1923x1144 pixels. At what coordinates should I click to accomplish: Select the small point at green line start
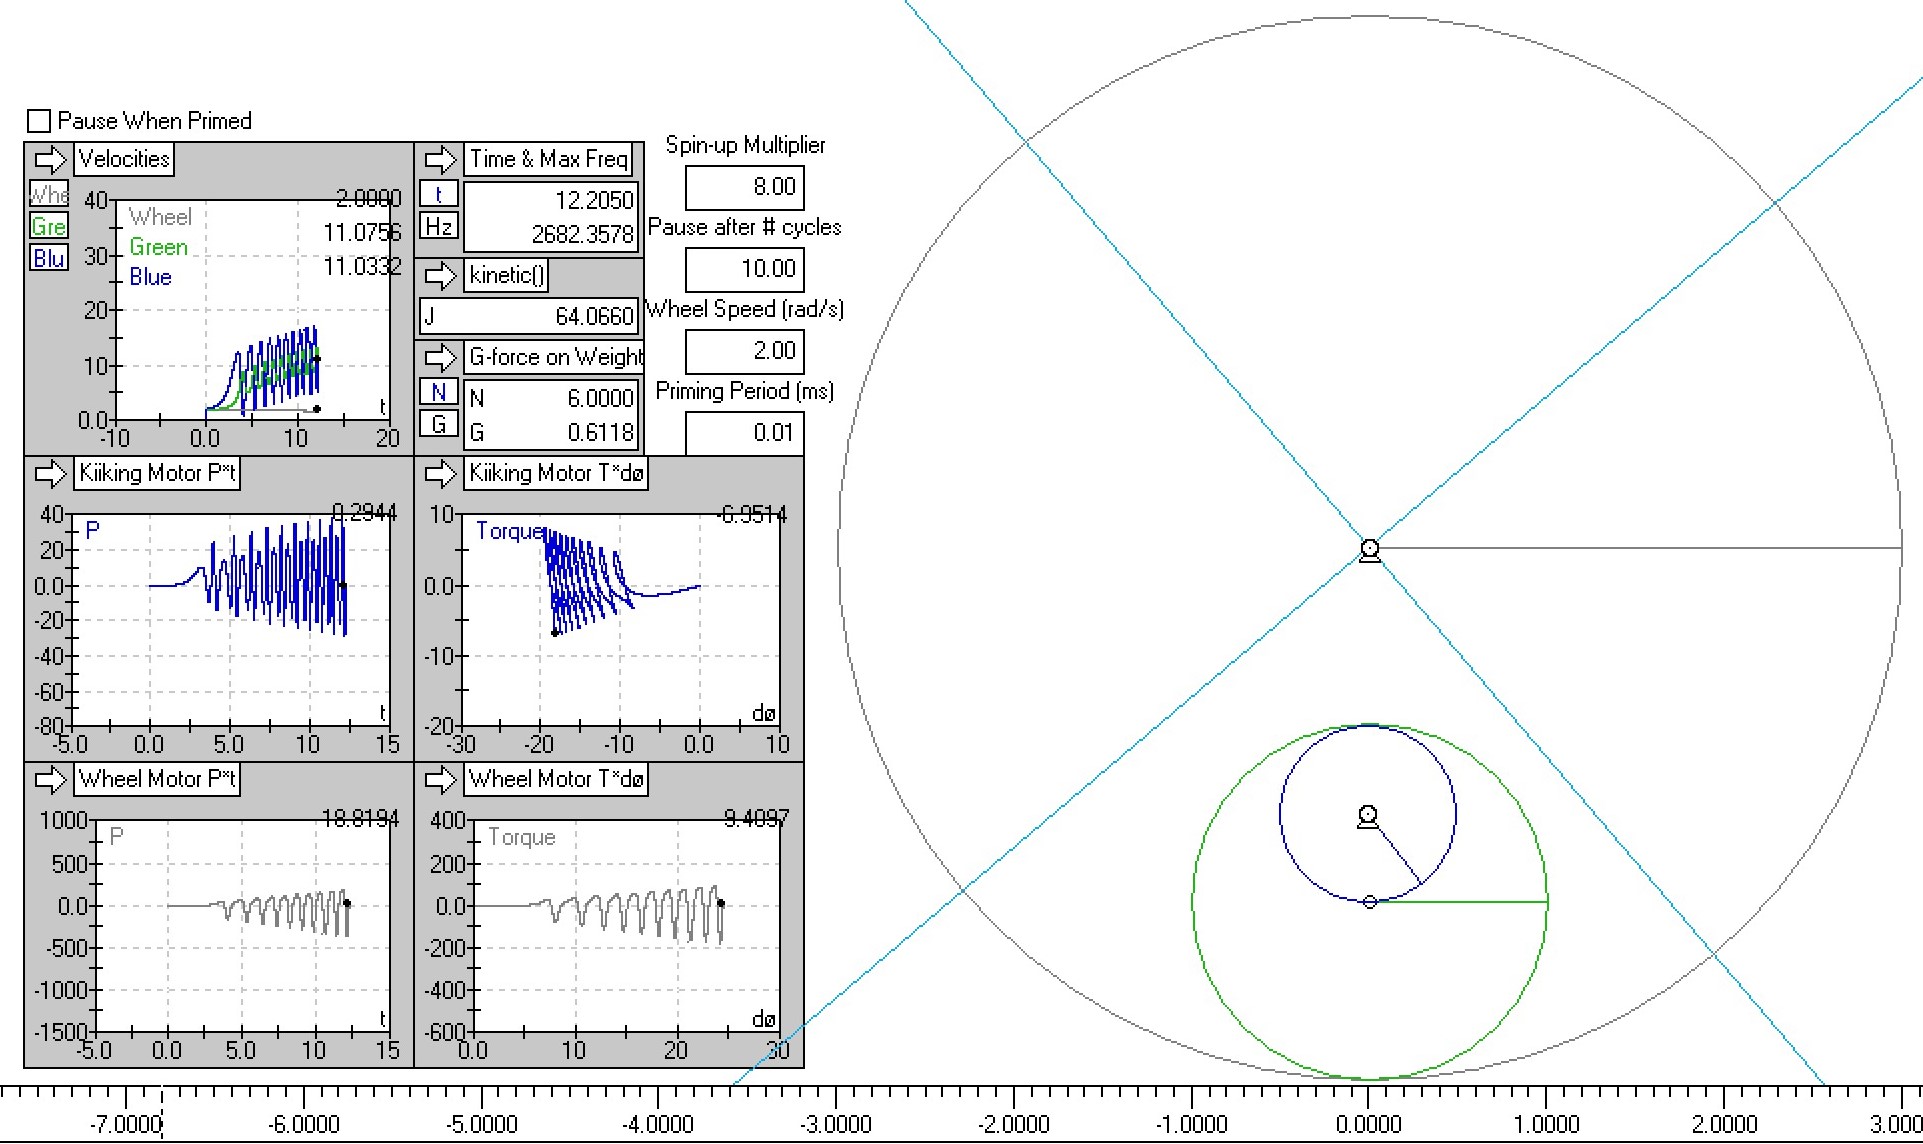point(1370,902)
